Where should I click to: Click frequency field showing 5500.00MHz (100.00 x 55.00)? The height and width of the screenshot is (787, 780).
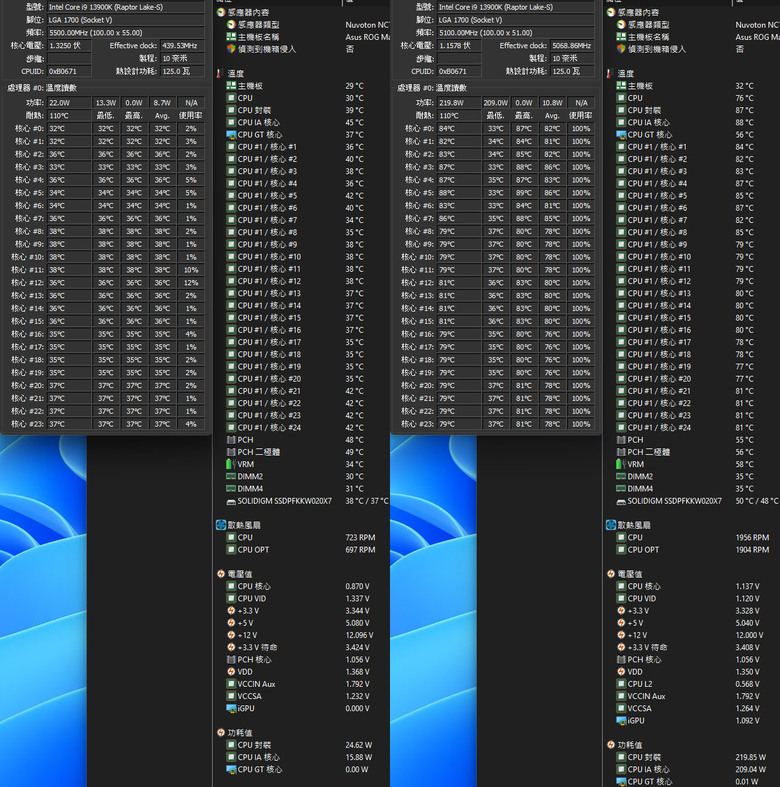coord(125,33)
